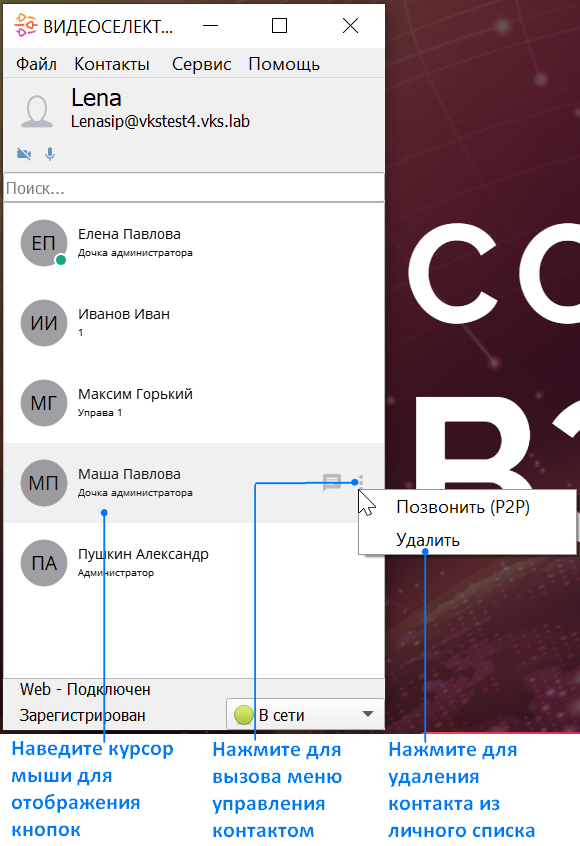Toggle the camera off icon under Lena

pos(24,154)
